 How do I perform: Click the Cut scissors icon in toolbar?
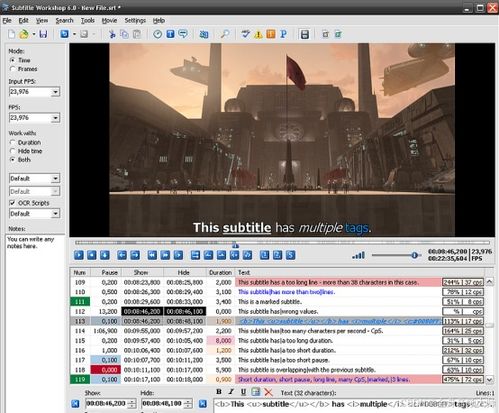[112, 34]
